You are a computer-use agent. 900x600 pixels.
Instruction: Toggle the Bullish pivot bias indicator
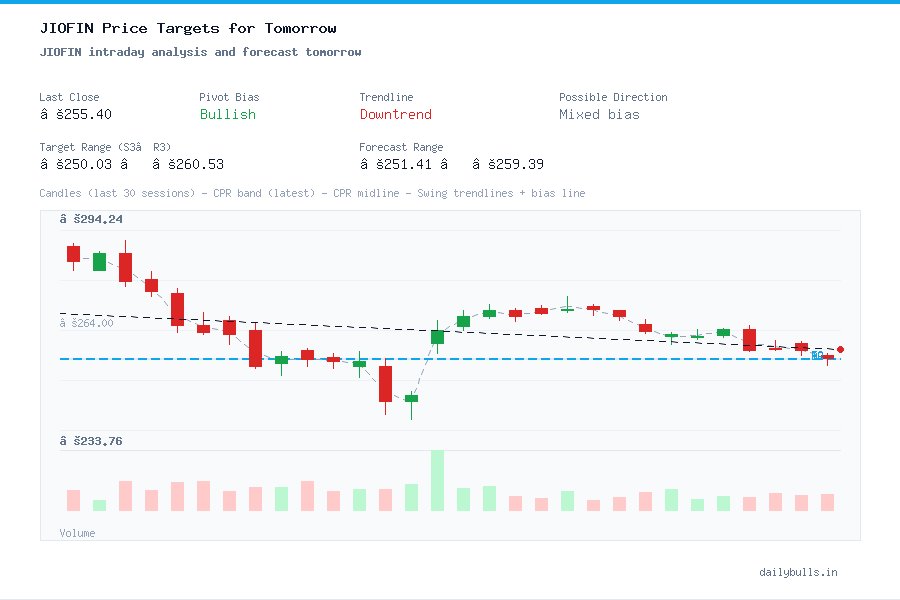click(x=227, y=115)
